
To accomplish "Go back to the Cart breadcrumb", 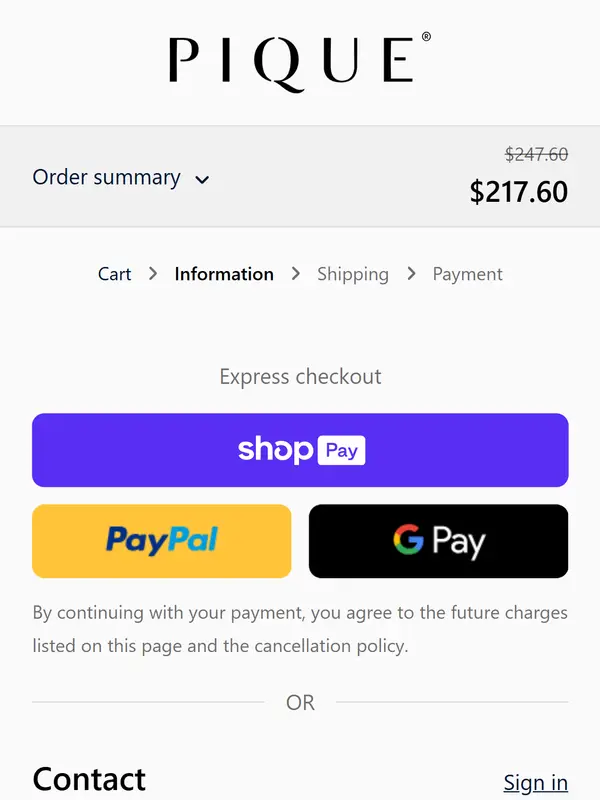I will point(114,274).
